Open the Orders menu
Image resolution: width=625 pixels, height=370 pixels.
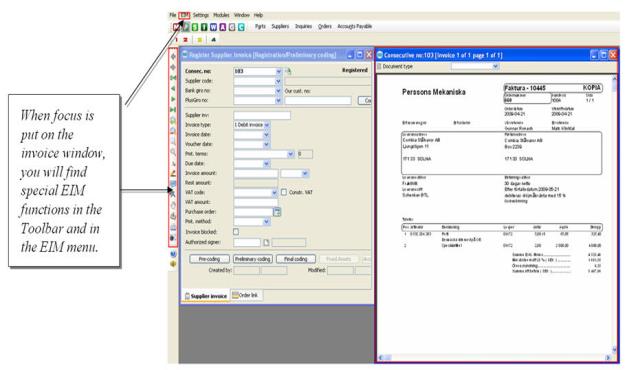point(325,26)
